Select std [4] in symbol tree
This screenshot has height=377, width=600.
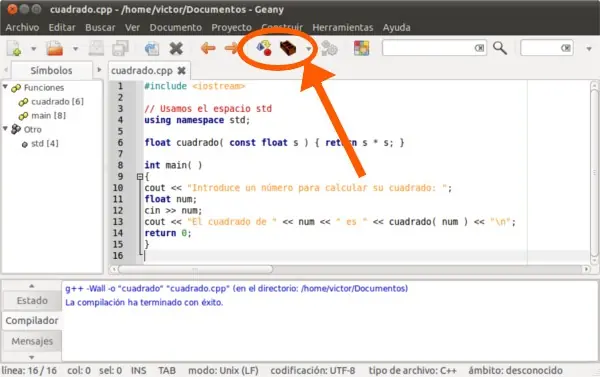click(x=45, y=144)
